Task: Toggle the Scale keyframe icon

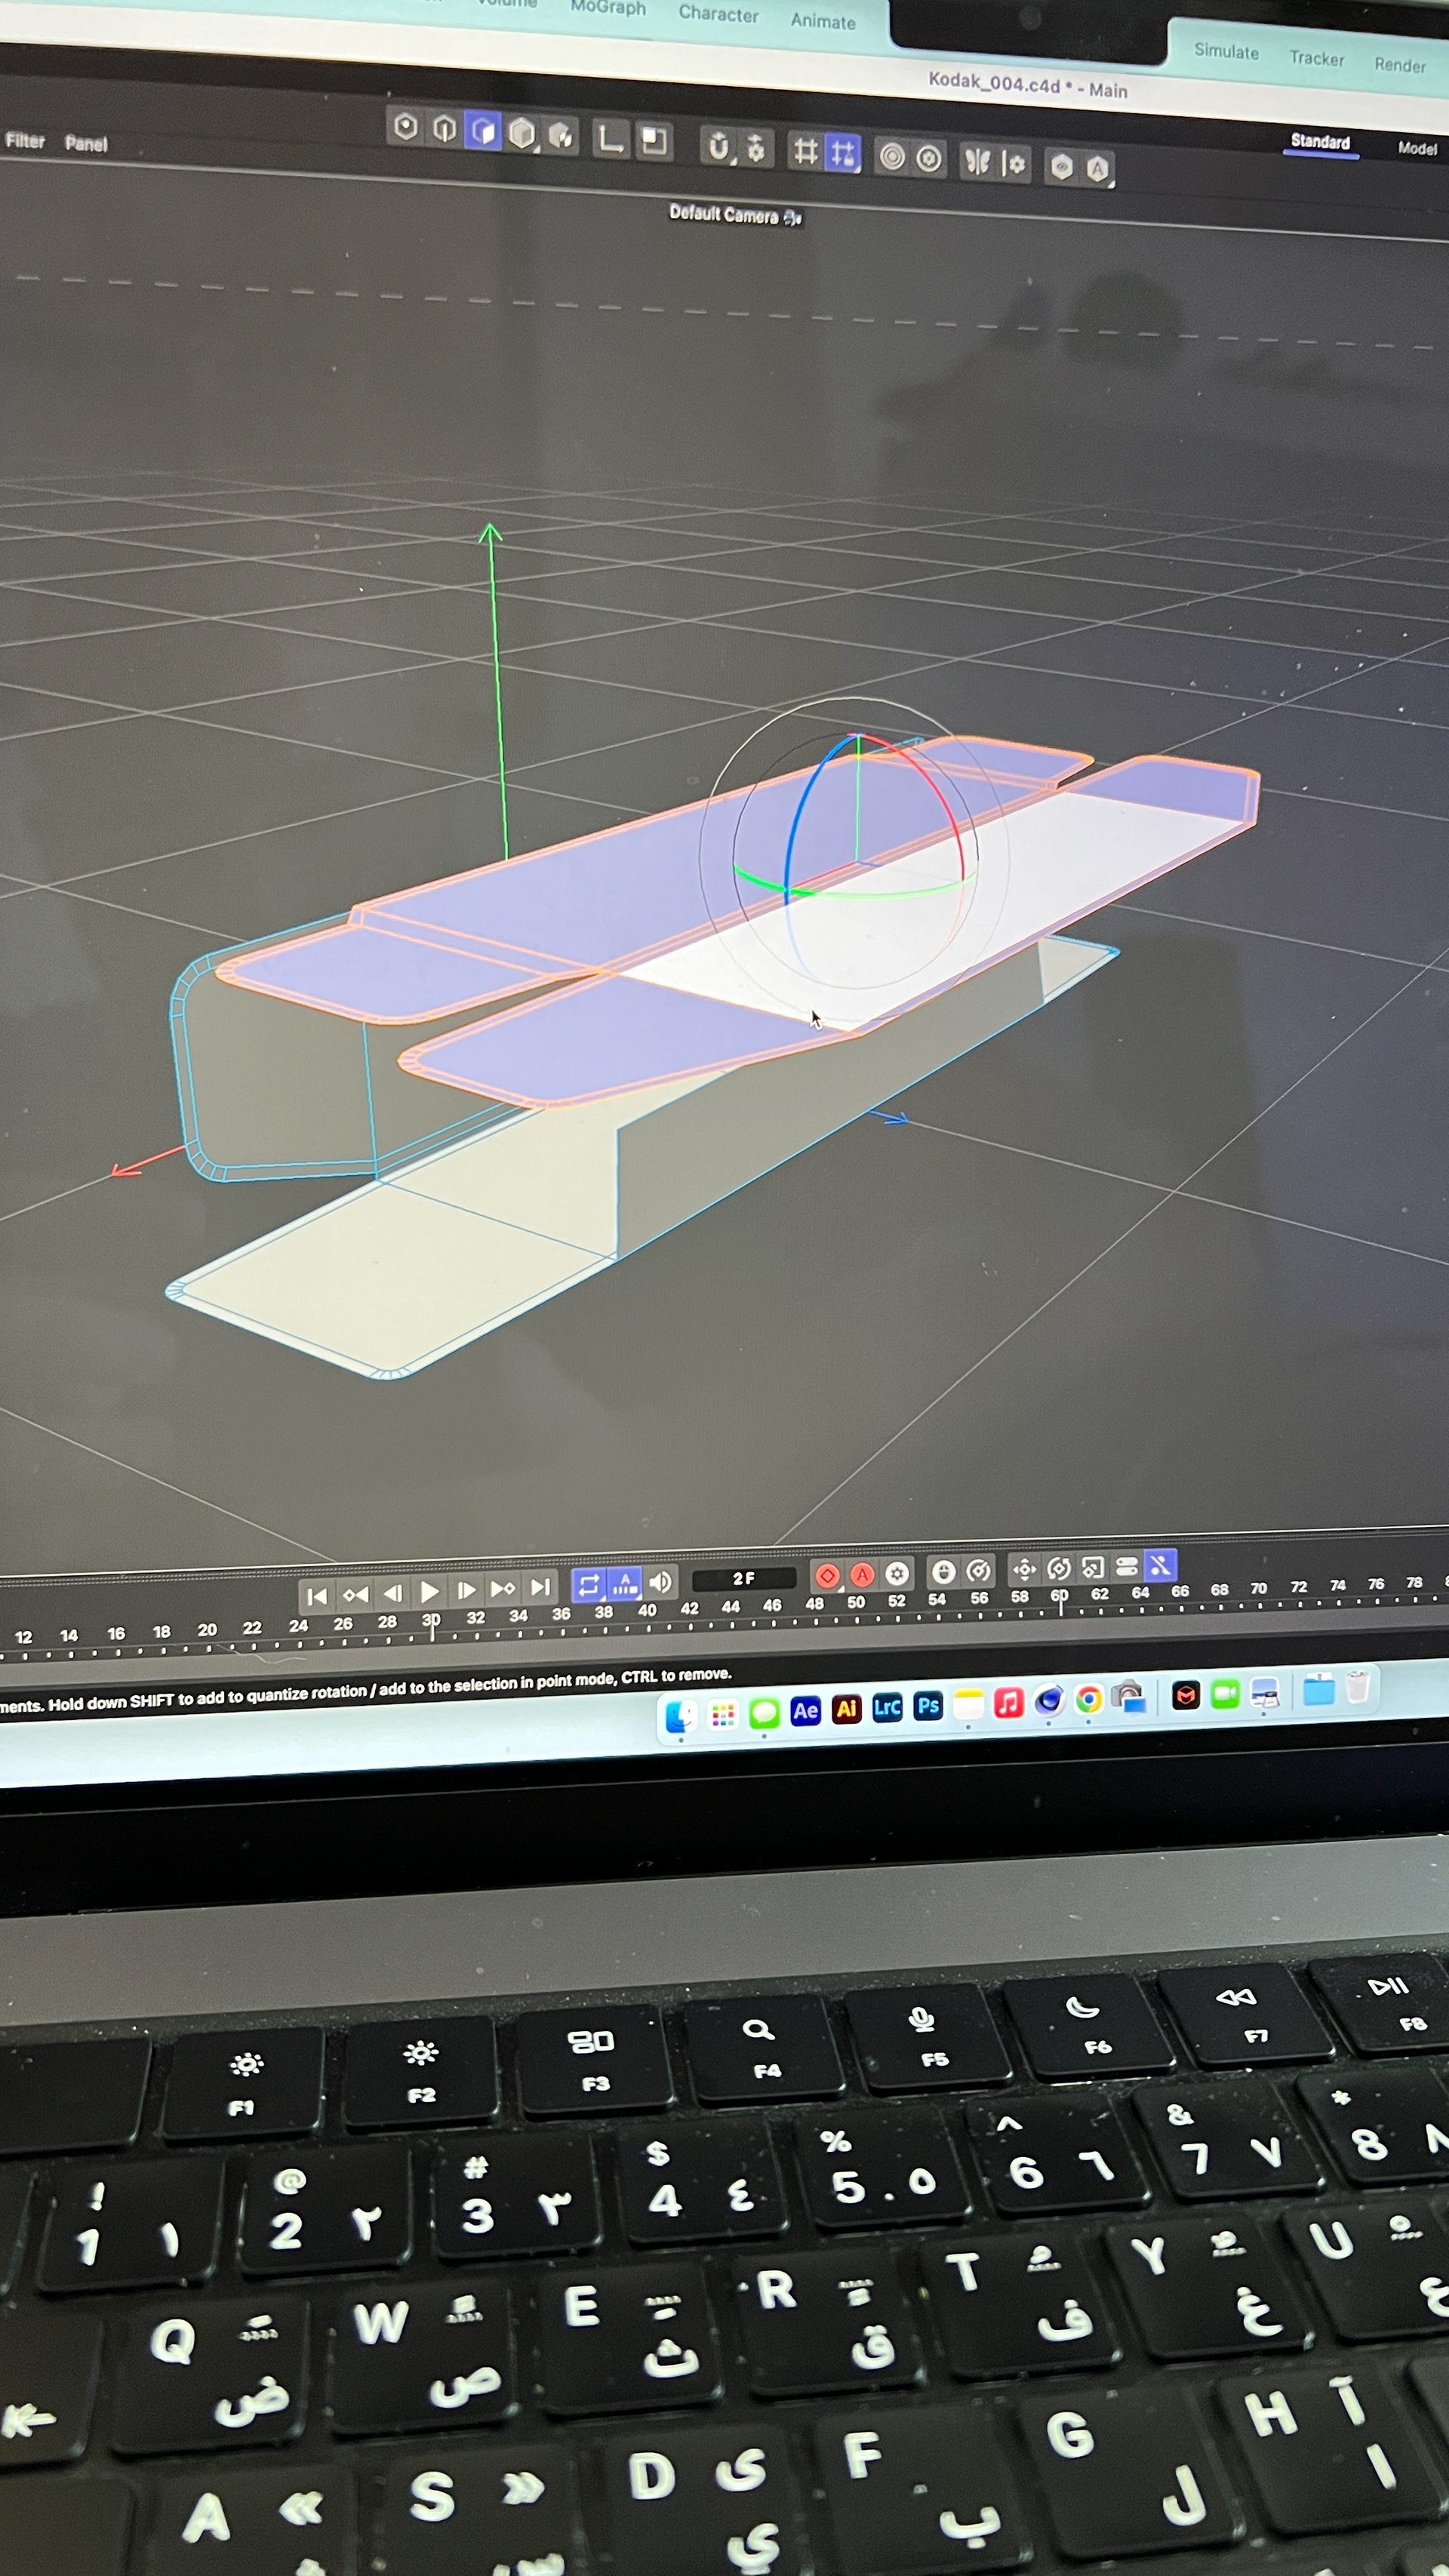Action: pyautogui.click(x=1093, y=1567)
